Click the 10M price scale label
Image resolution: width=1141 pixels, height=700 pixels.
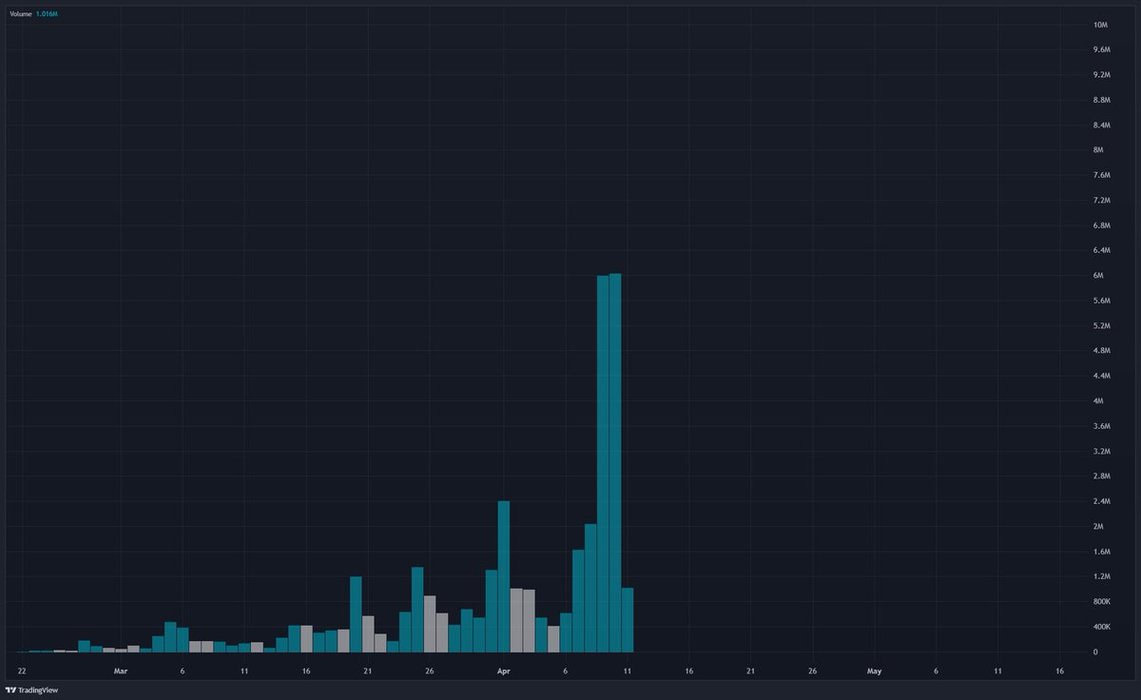[x=1100, y=25]
